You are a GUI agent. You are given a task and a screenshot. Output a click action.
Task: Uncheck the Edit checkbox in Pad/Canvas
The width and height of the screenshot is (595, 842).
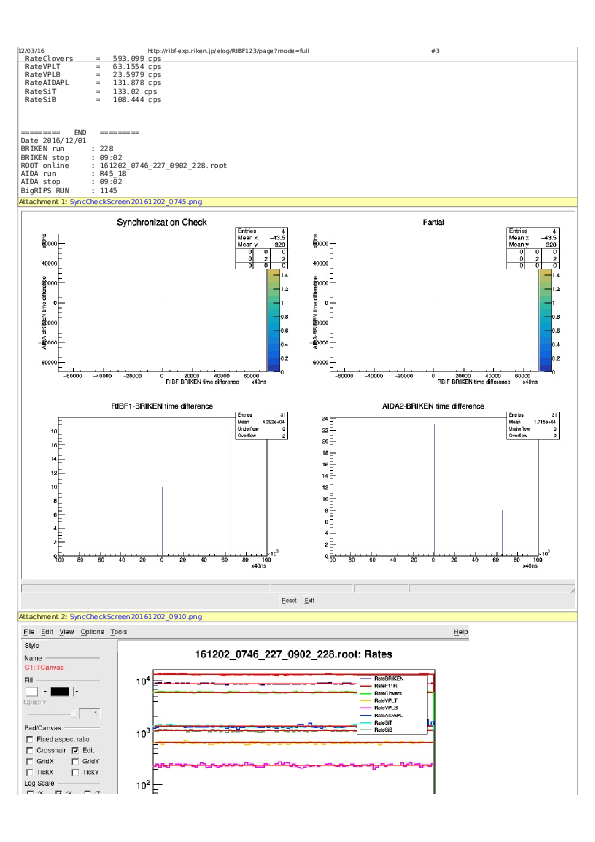click(75, 751)
